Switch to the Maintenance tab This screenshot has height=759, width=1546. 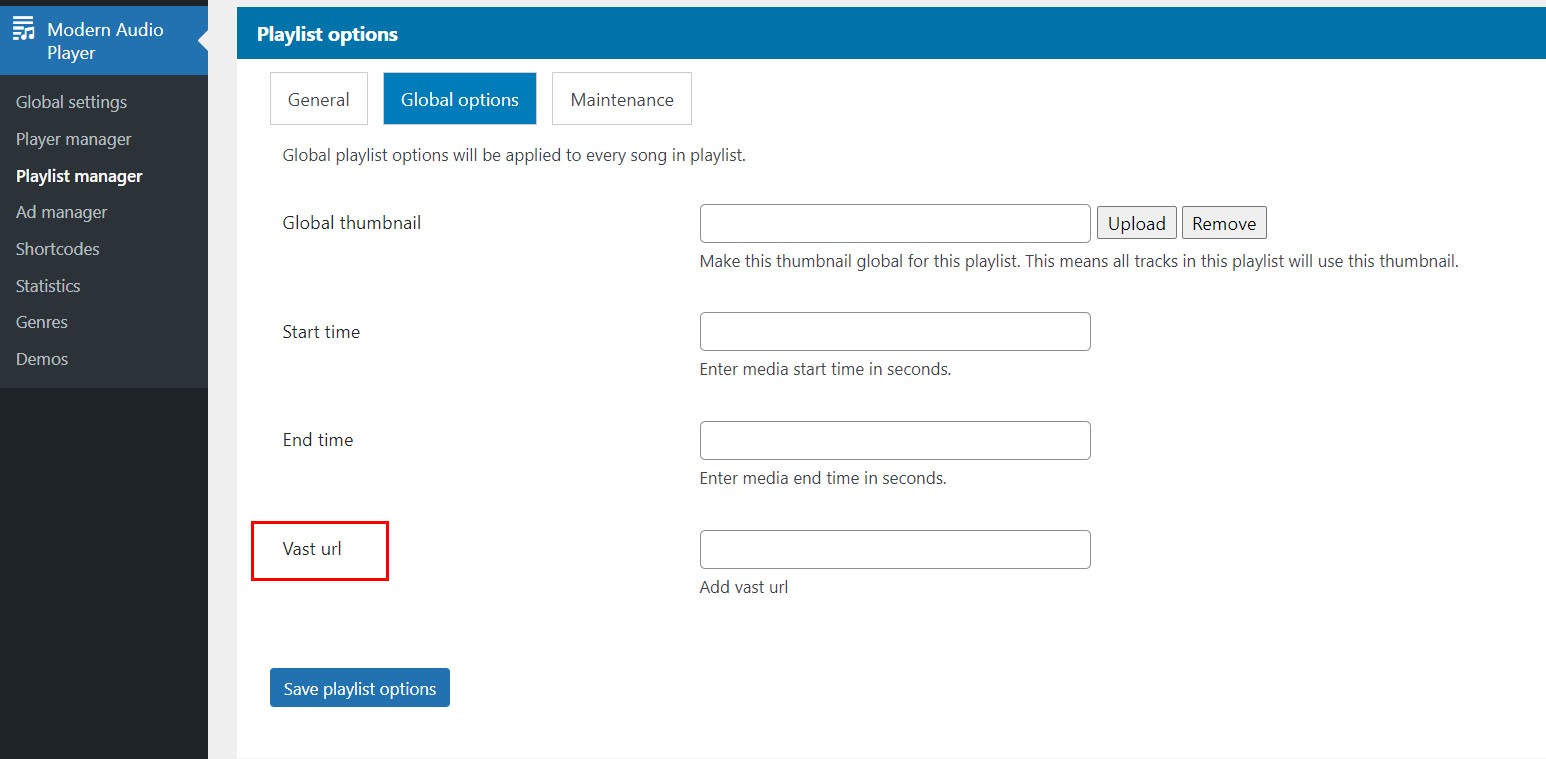point(621,99)
